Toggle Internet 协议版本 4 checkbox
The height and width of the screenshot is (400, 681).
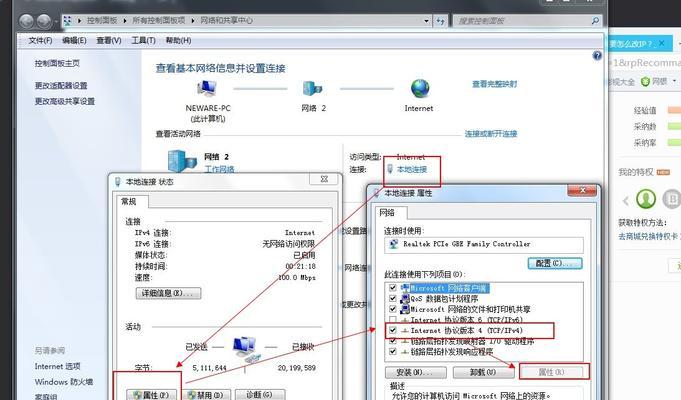[393, 331]
